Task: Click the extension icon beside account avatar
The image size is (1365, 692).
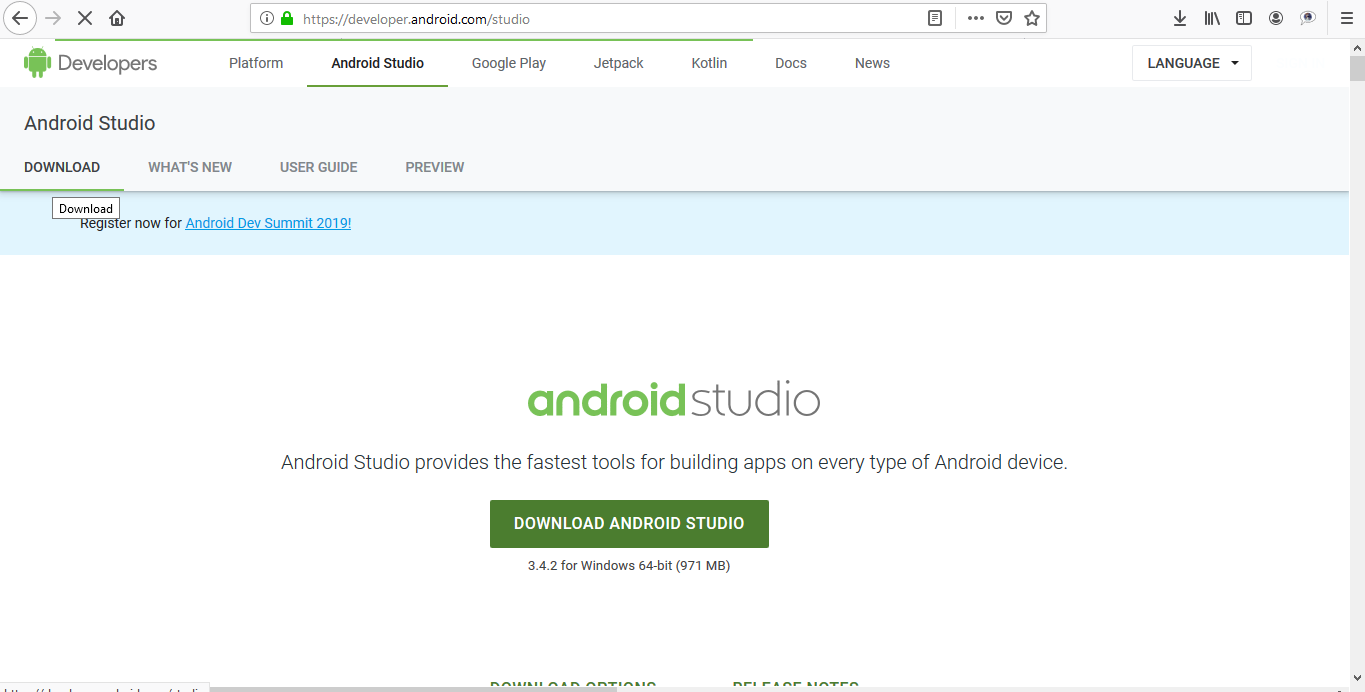Action: click(1307, 18)
